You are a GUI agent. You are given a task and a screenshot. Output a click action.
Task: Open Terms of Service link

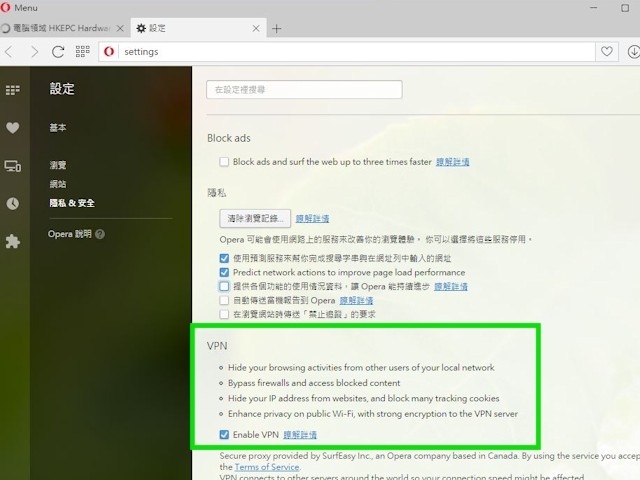click(267, 467)
